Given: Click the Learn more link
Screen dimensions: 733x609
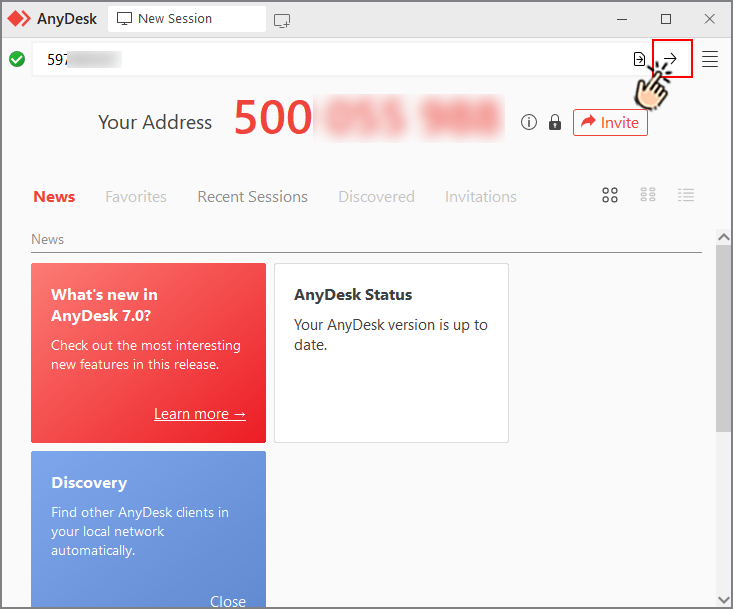Looking at the screenshot, I should pyautogui.click(x=200, y=414).
